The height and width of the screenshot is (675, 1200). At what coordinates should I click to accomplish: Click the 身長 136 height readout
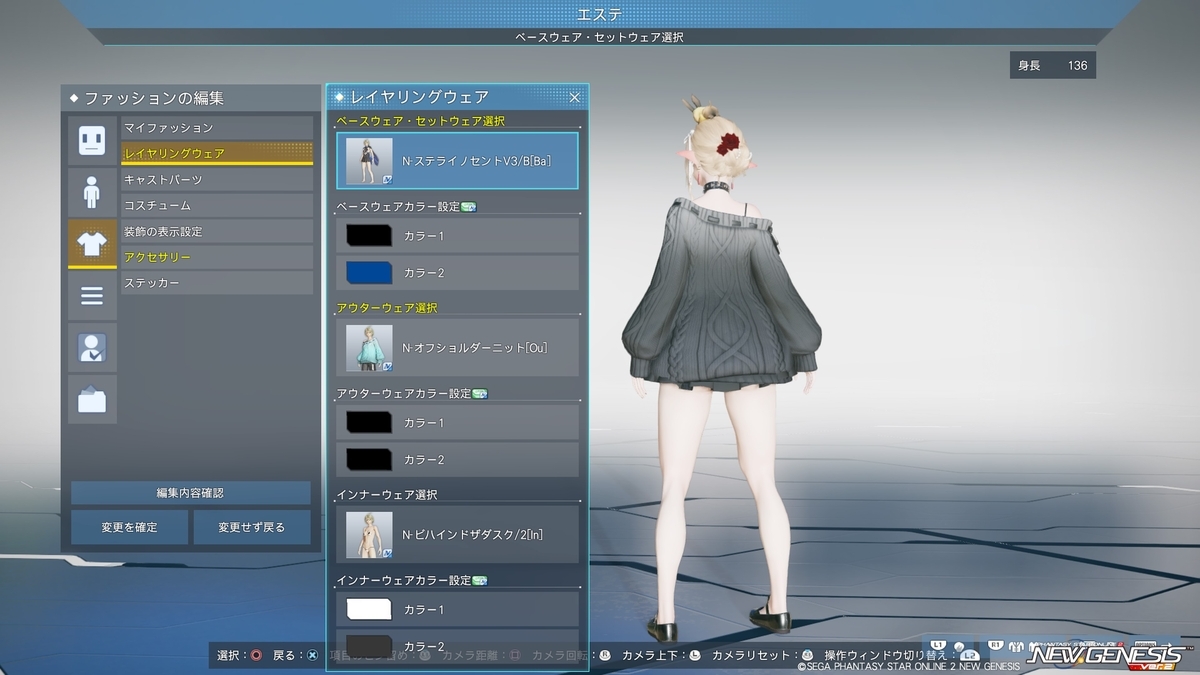[x=1053, y=66]
